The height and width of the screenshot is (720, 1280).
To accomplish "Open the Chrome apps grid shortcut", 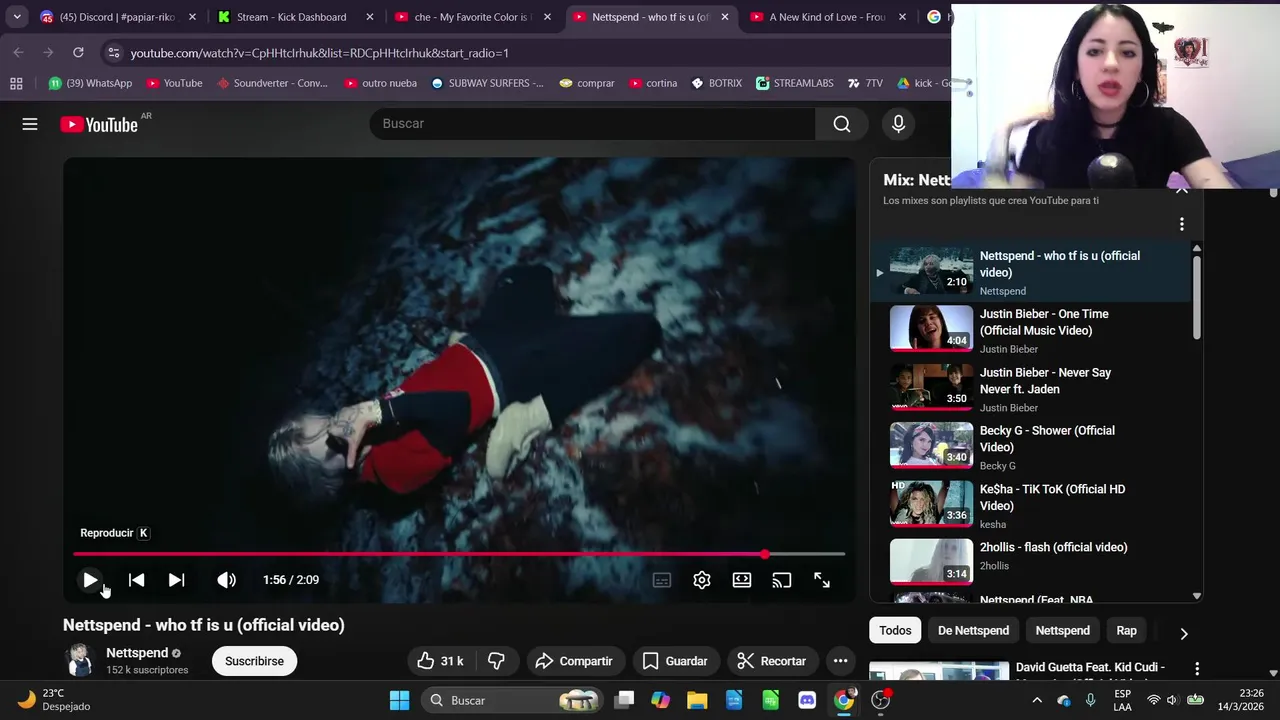I will point(16,83).
